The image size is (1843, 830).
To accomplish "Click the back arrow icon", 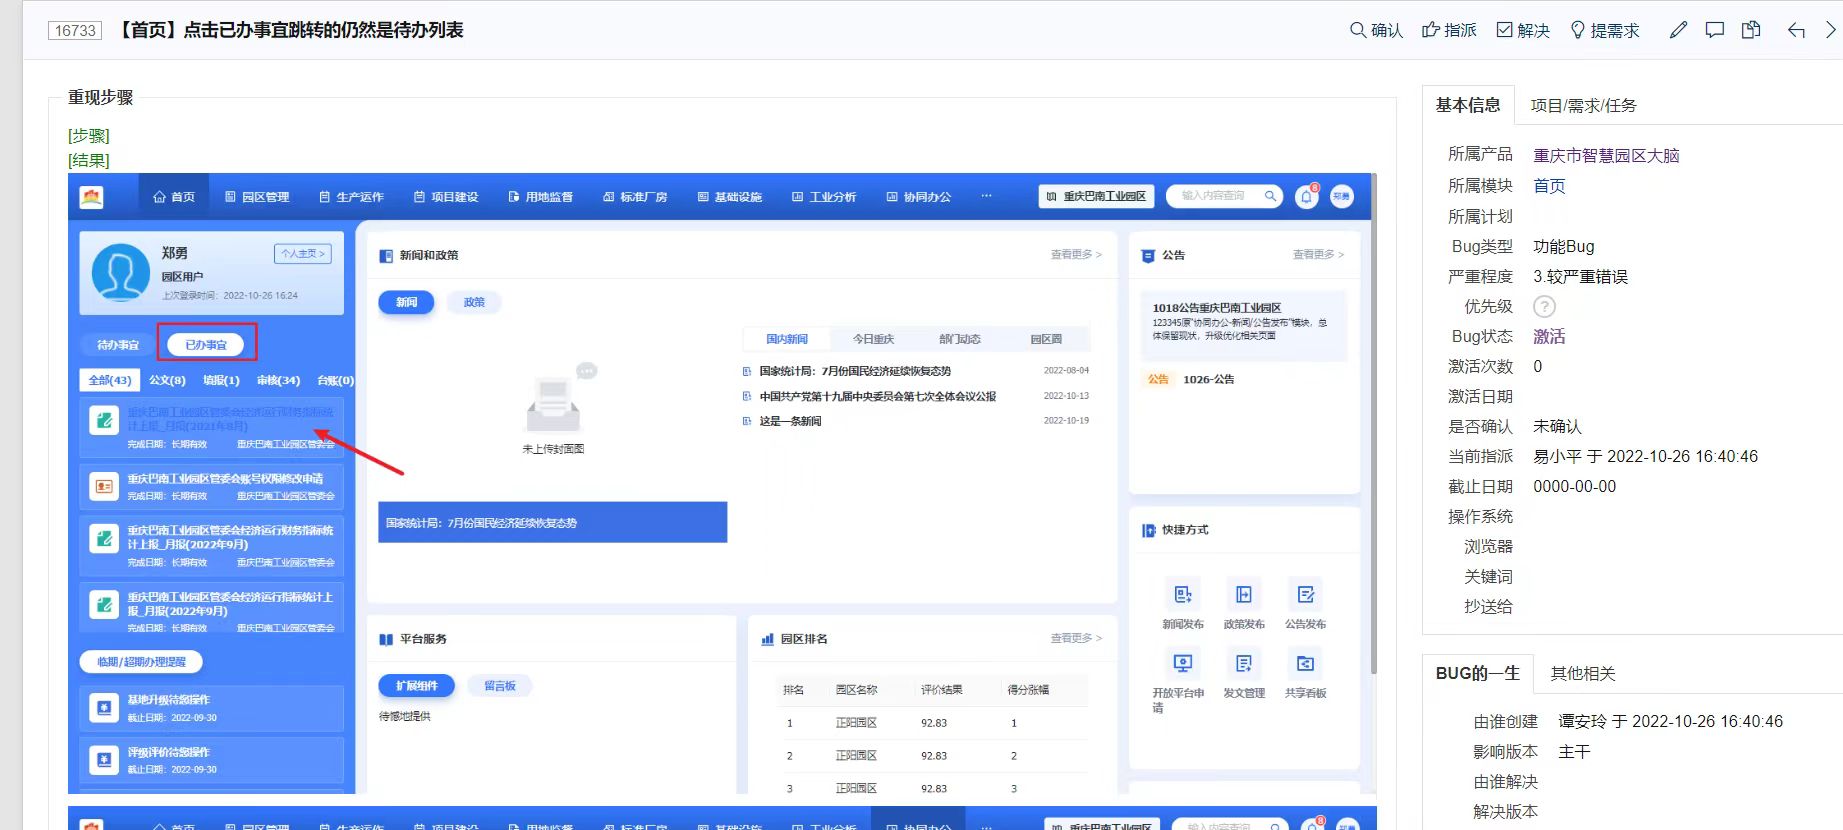I will [1796, 30].
